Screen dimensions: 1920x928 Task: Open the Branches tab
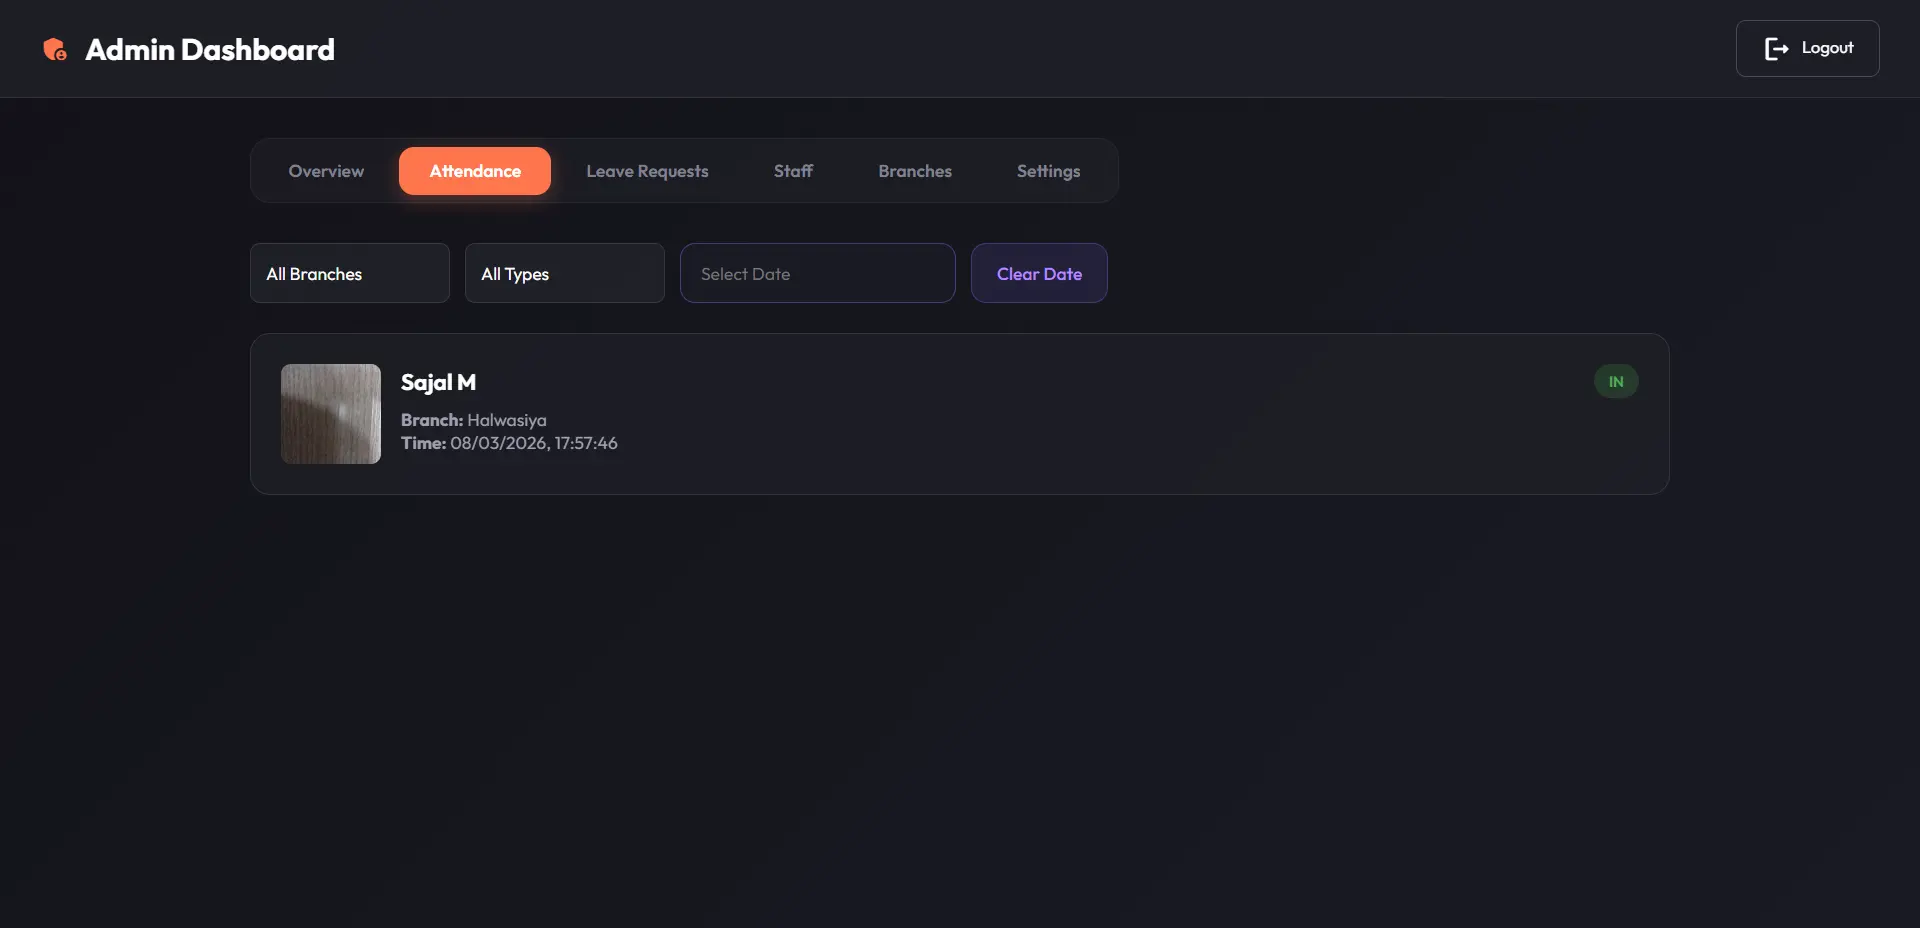point(915,171)
